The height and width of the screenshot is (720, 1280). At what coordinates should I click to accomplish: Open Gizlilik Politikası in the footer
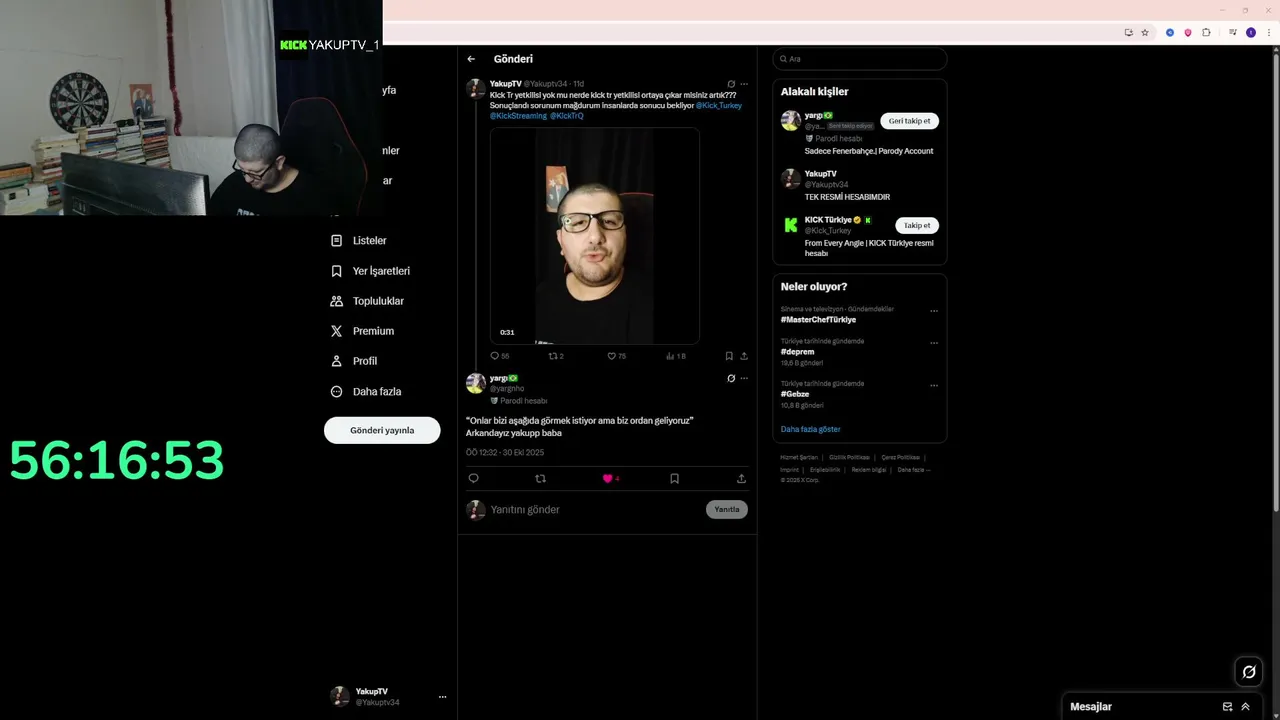850,457
